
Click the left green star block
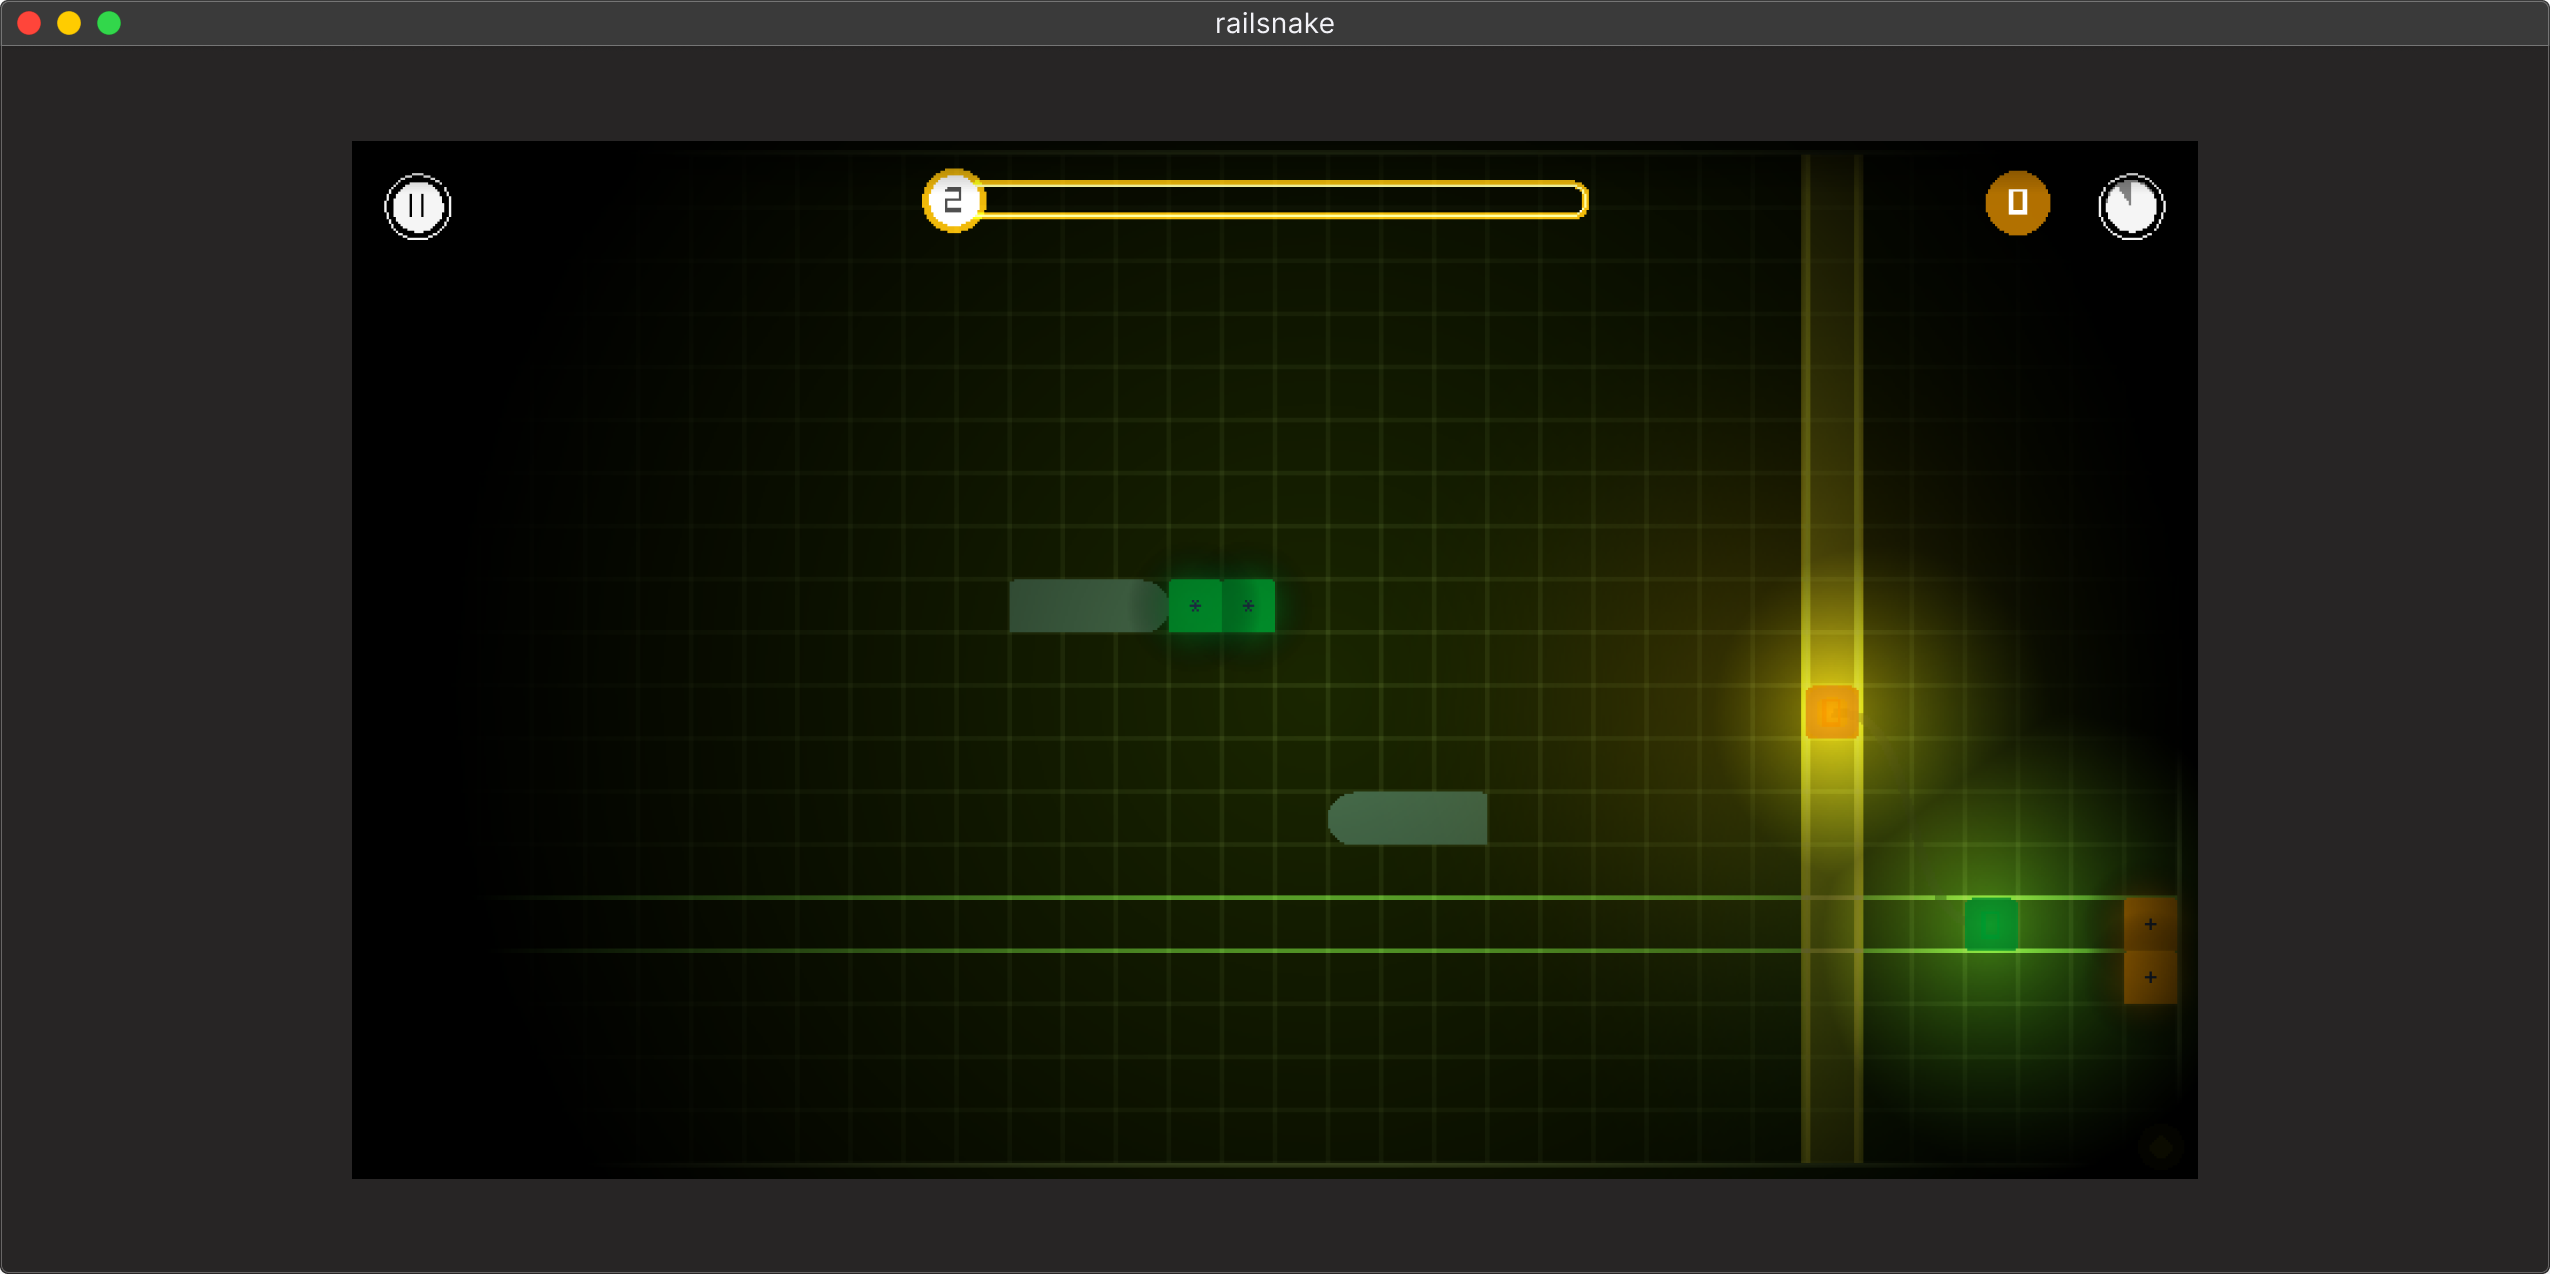(x=1195, y=606)
